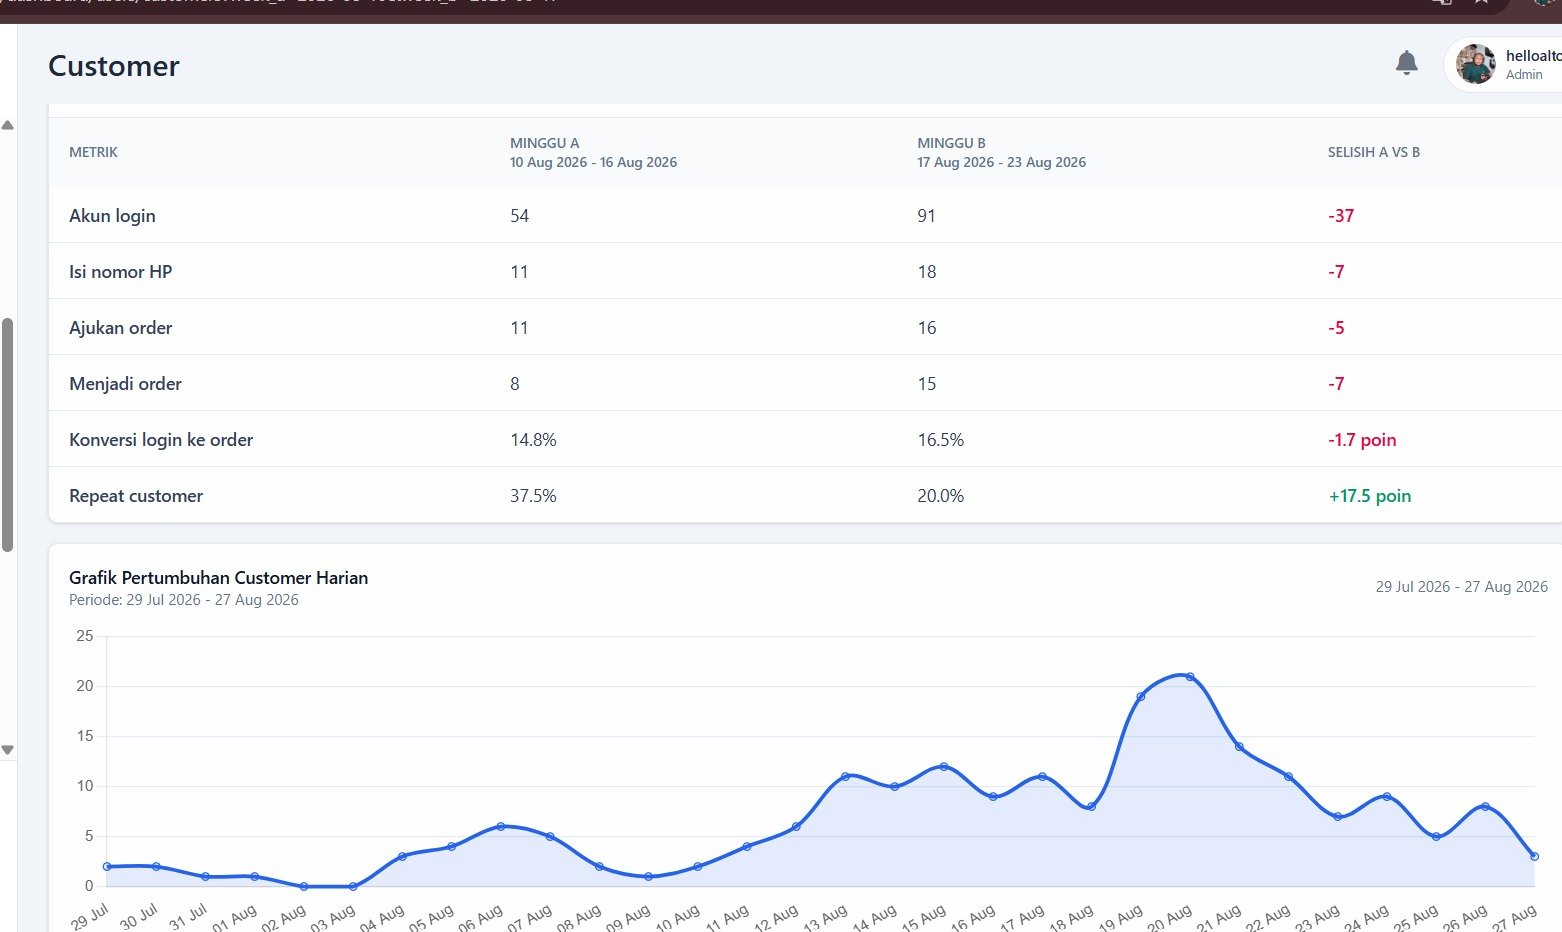Select the Ajukan order row label
Image resolution: width=1562 pixels, height=932 pixels.
click(120, 328)
